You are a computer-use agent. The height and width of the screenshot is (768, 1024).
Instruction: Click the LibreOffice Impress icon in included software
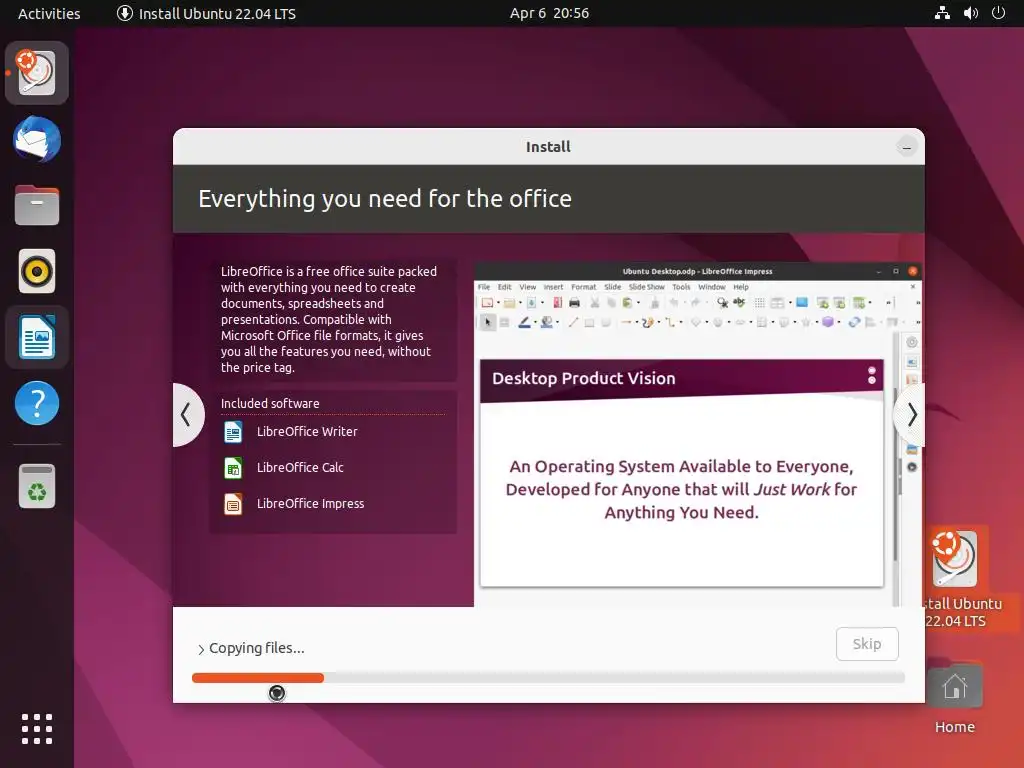pyautogui.click(x=233, y=504)
